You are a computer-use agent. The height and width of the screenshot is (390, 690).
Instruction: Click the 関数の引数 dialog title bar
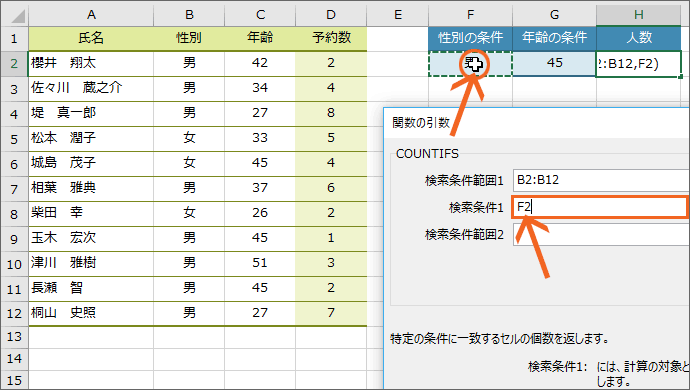pyautogui.click(x=537, y=123)
